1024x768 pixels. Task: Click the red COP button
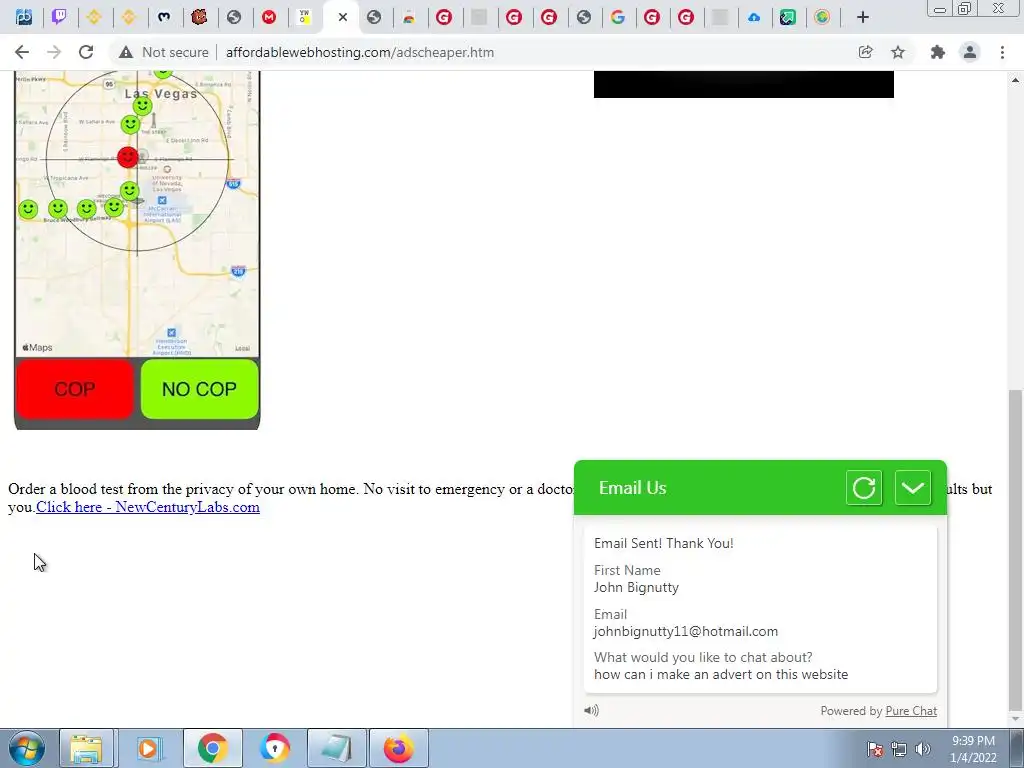coord(74,389)
